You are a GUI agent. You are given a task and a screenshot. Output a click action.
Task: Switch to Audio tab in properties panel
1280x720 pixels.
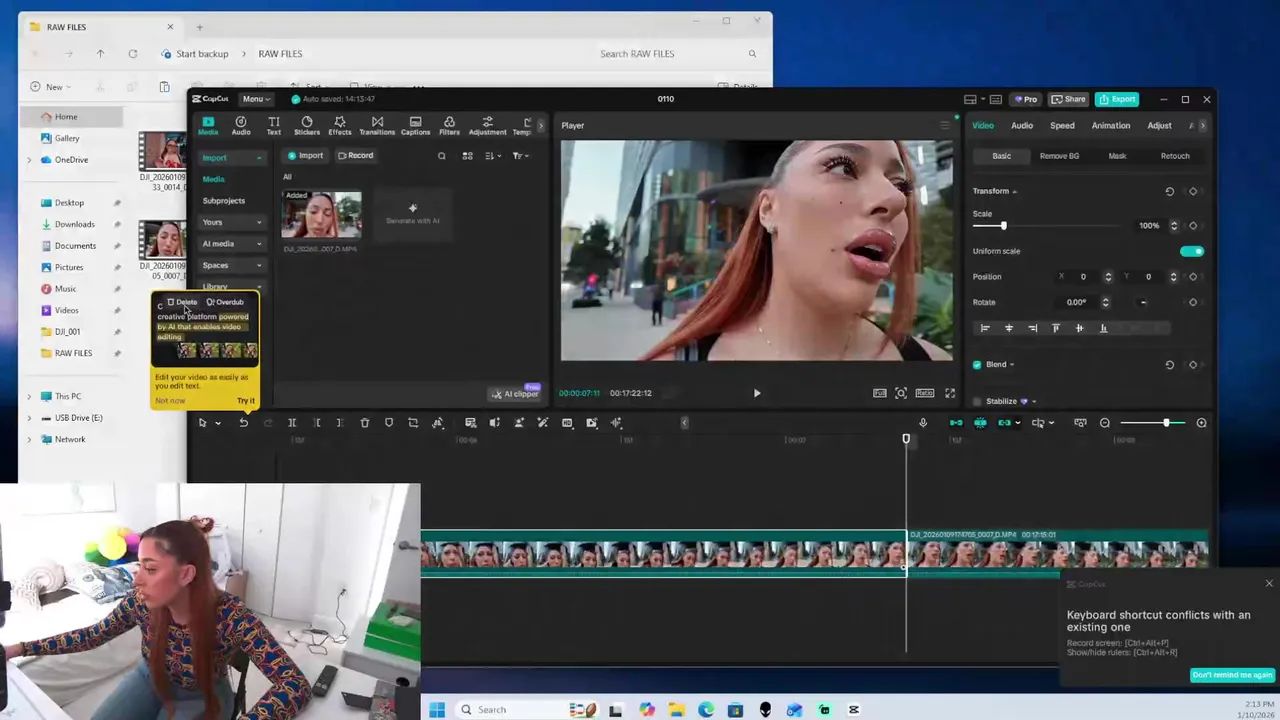coord(1021,126)
